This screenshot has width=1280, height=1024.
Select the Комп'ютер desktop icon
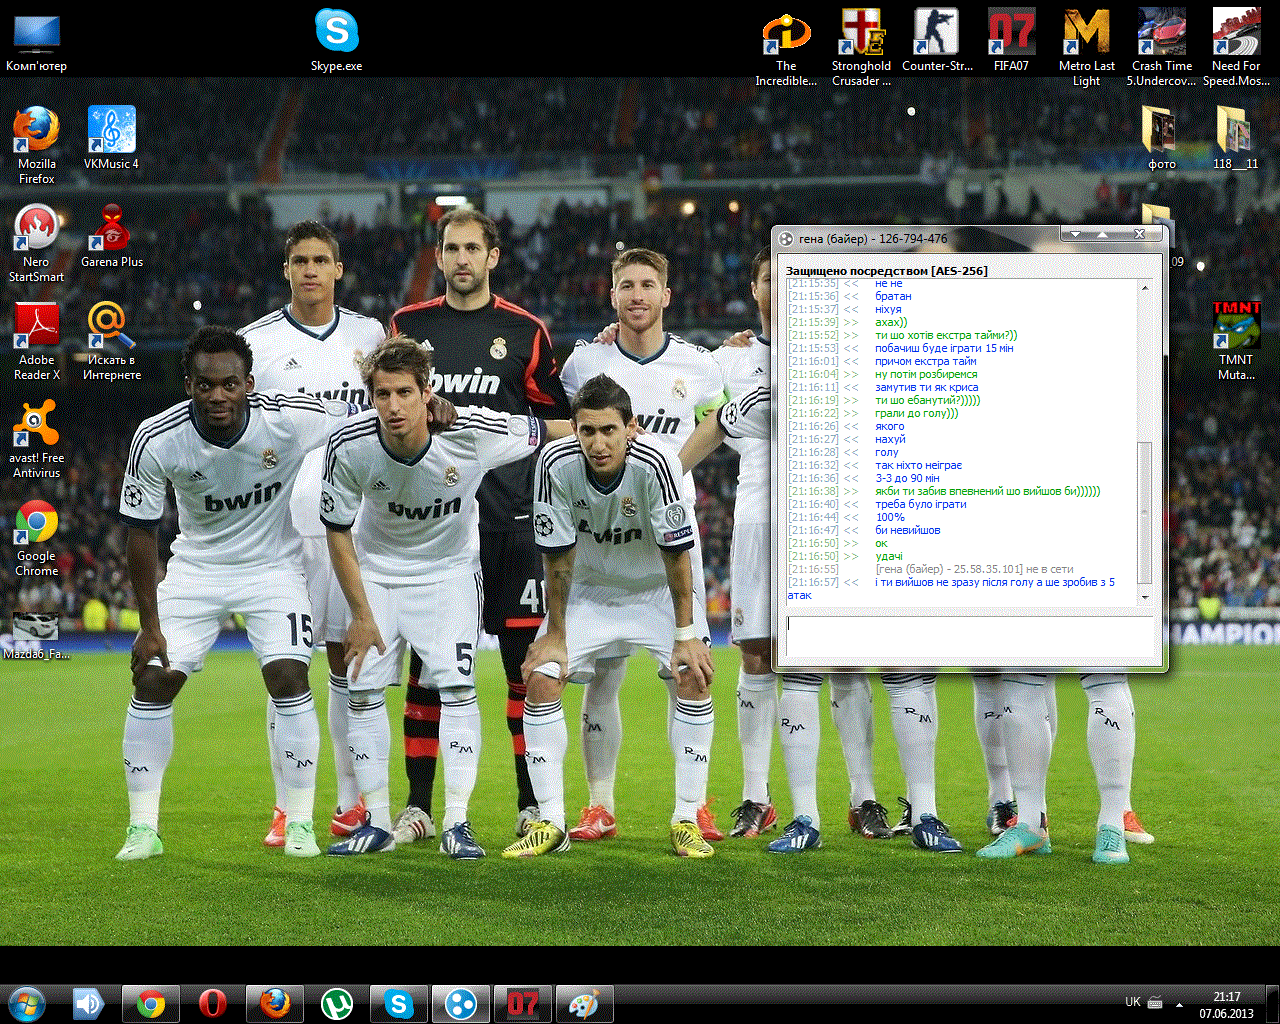click(x=37, y=43)
